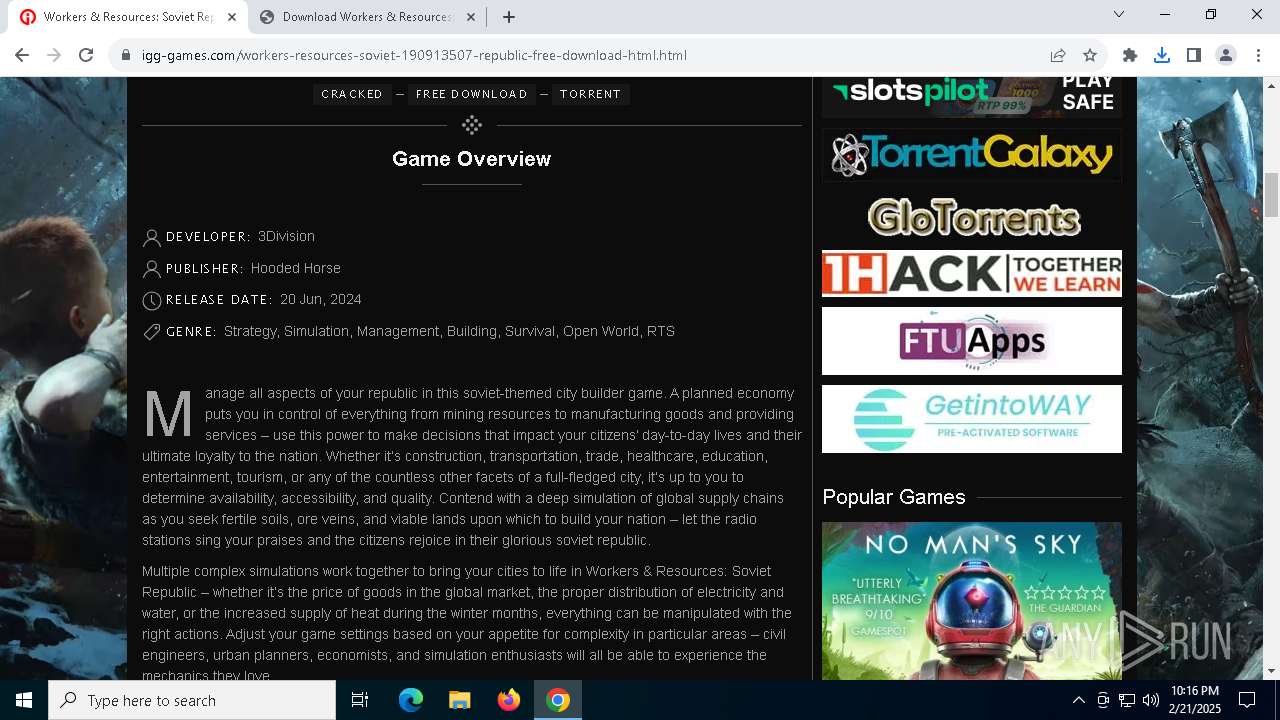Open the TorrentGalaxy banner
The width and height of the screenshot is (1280, 720).
point(972,155)
